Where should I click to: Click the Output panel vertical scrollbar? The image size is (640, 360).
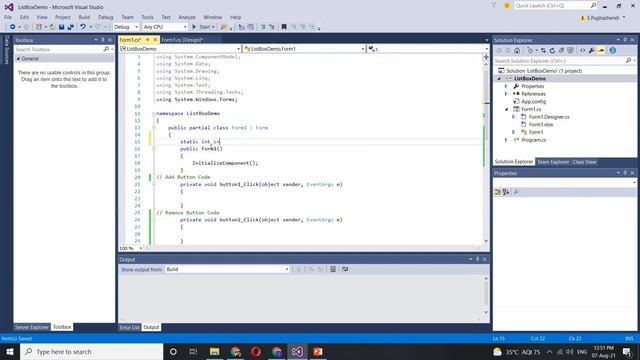486,296
